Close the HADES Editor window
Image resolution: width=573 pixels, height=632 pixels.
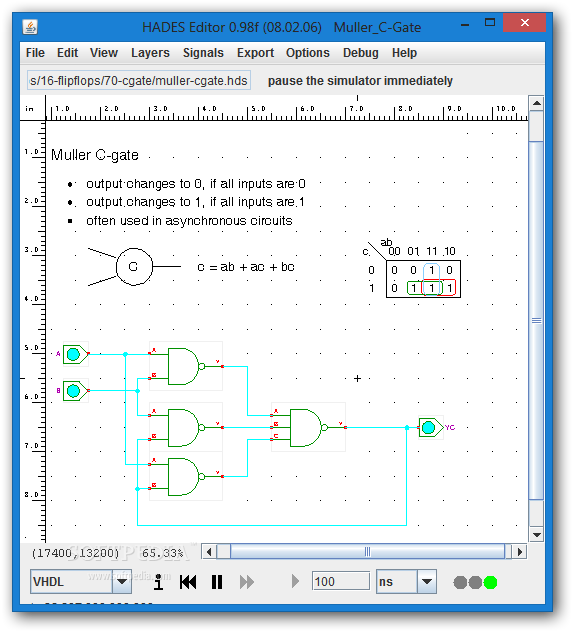tap(524, 23)
